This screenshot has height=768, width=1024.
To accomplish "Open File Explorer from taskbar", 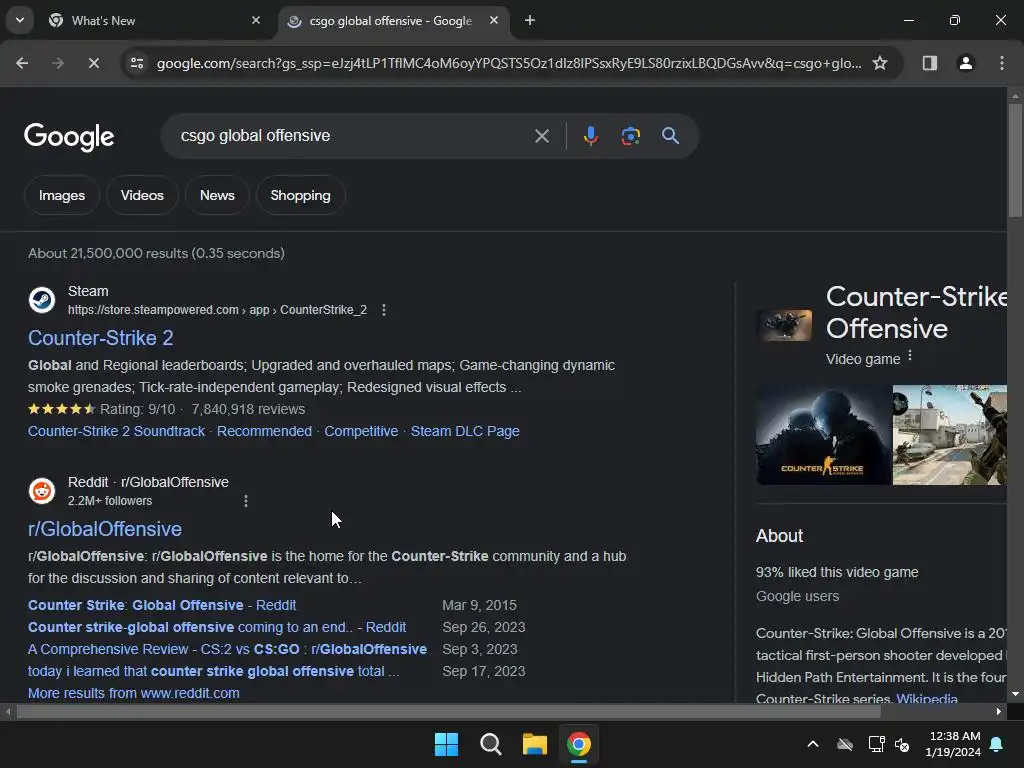I will pos(534,744).
